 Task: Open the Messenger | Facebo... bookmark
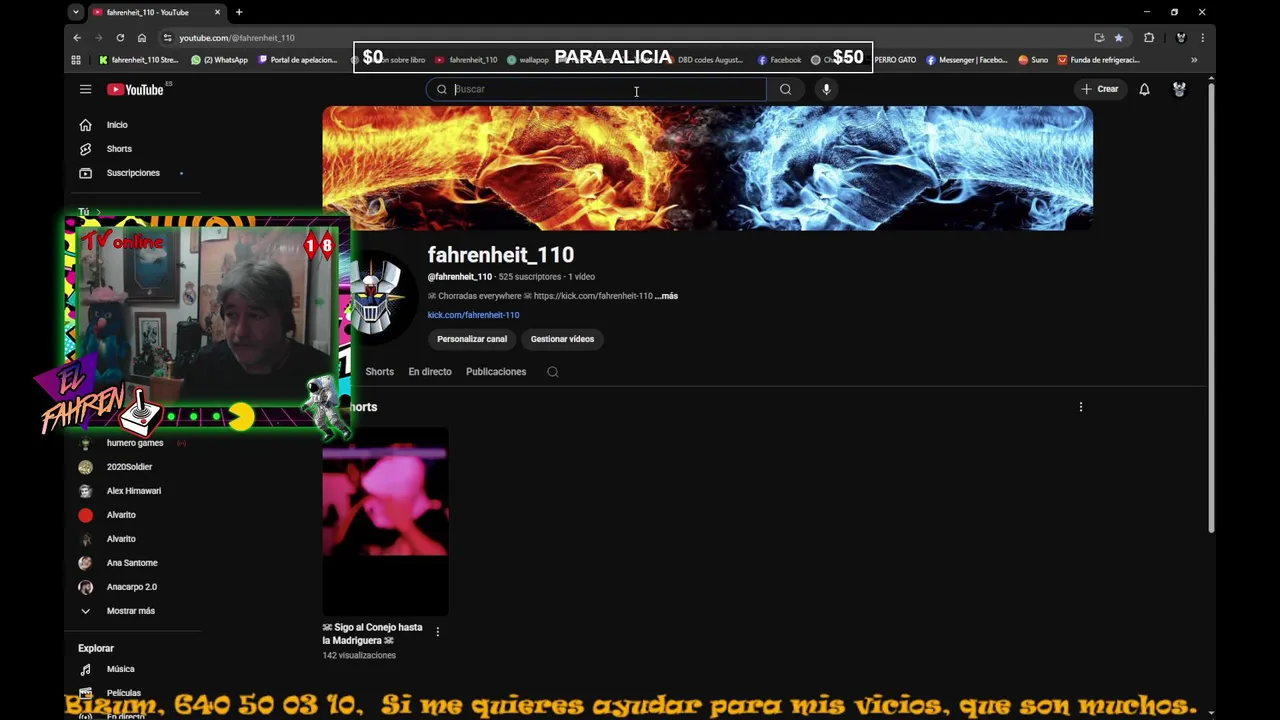coord(966,60)
